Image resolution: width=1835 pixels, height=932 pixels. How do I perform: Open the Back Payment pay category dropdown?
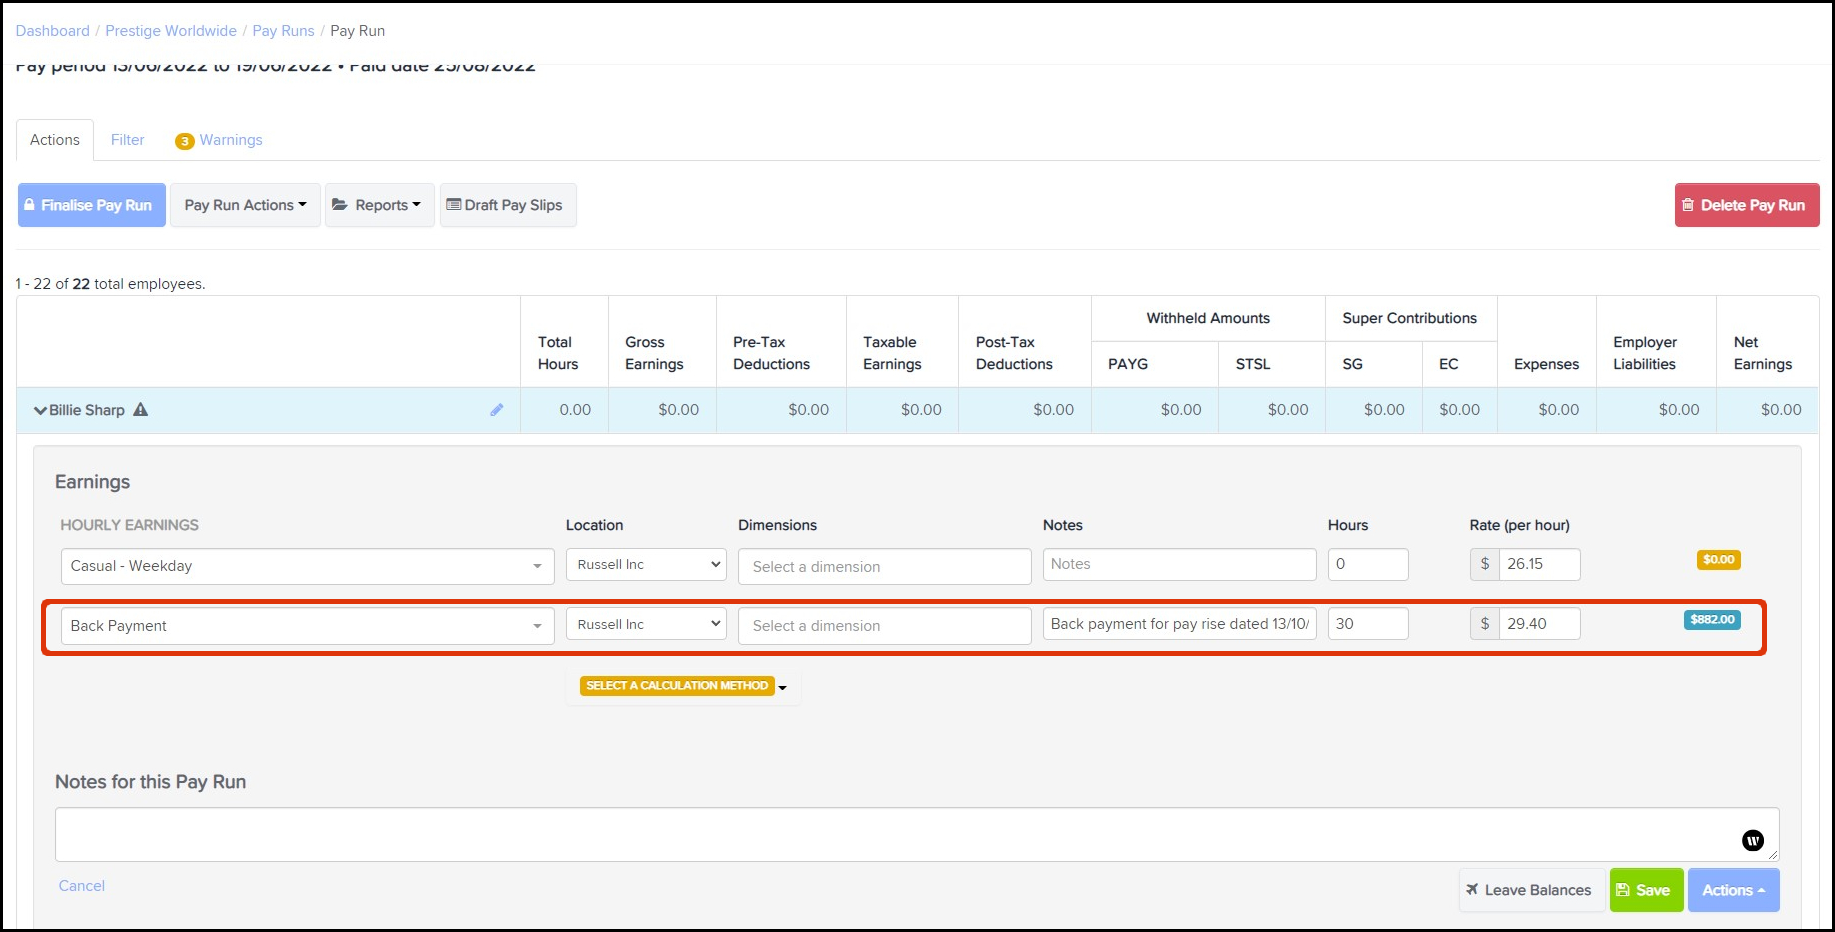tap(307, 626)
